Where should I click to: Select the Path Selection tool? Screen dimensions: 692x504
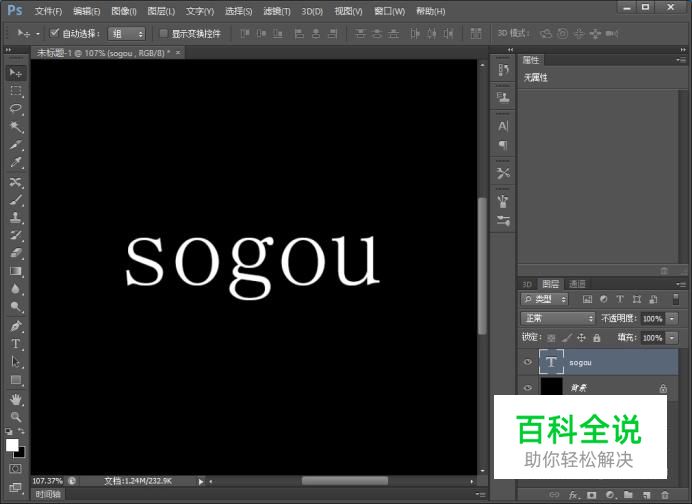[x=15, y=362]
